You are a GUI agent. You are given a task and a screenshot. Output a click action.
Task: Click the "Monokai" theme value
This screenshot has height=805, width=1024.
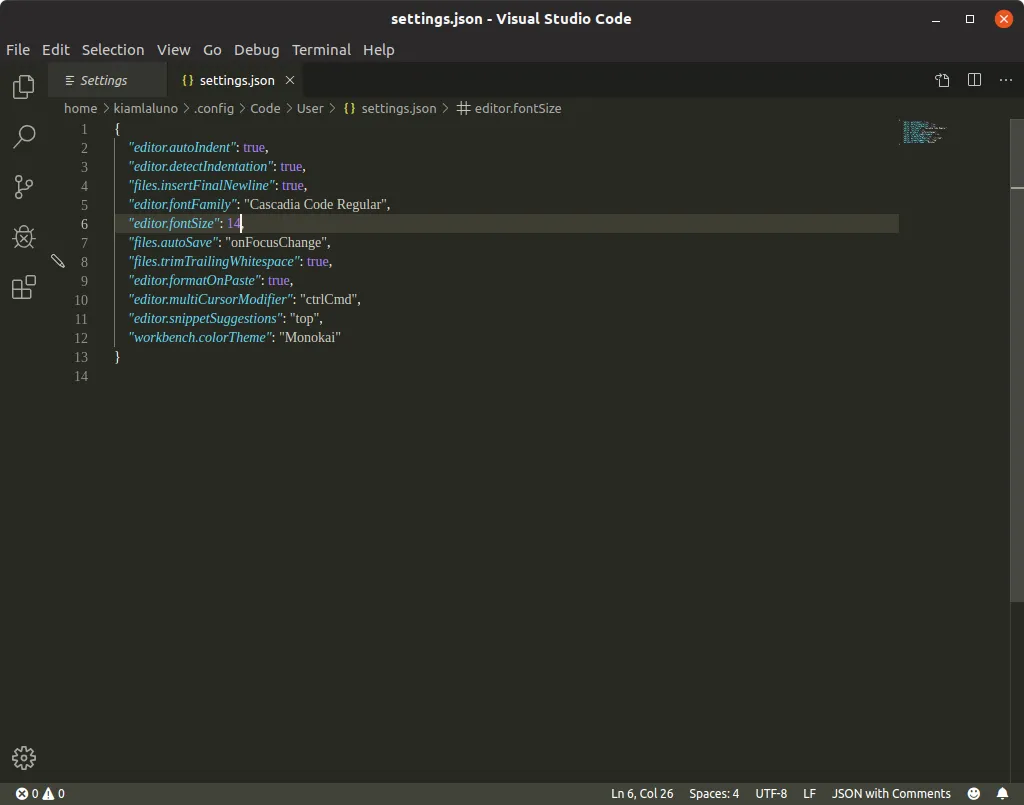[x=310, y=337]
